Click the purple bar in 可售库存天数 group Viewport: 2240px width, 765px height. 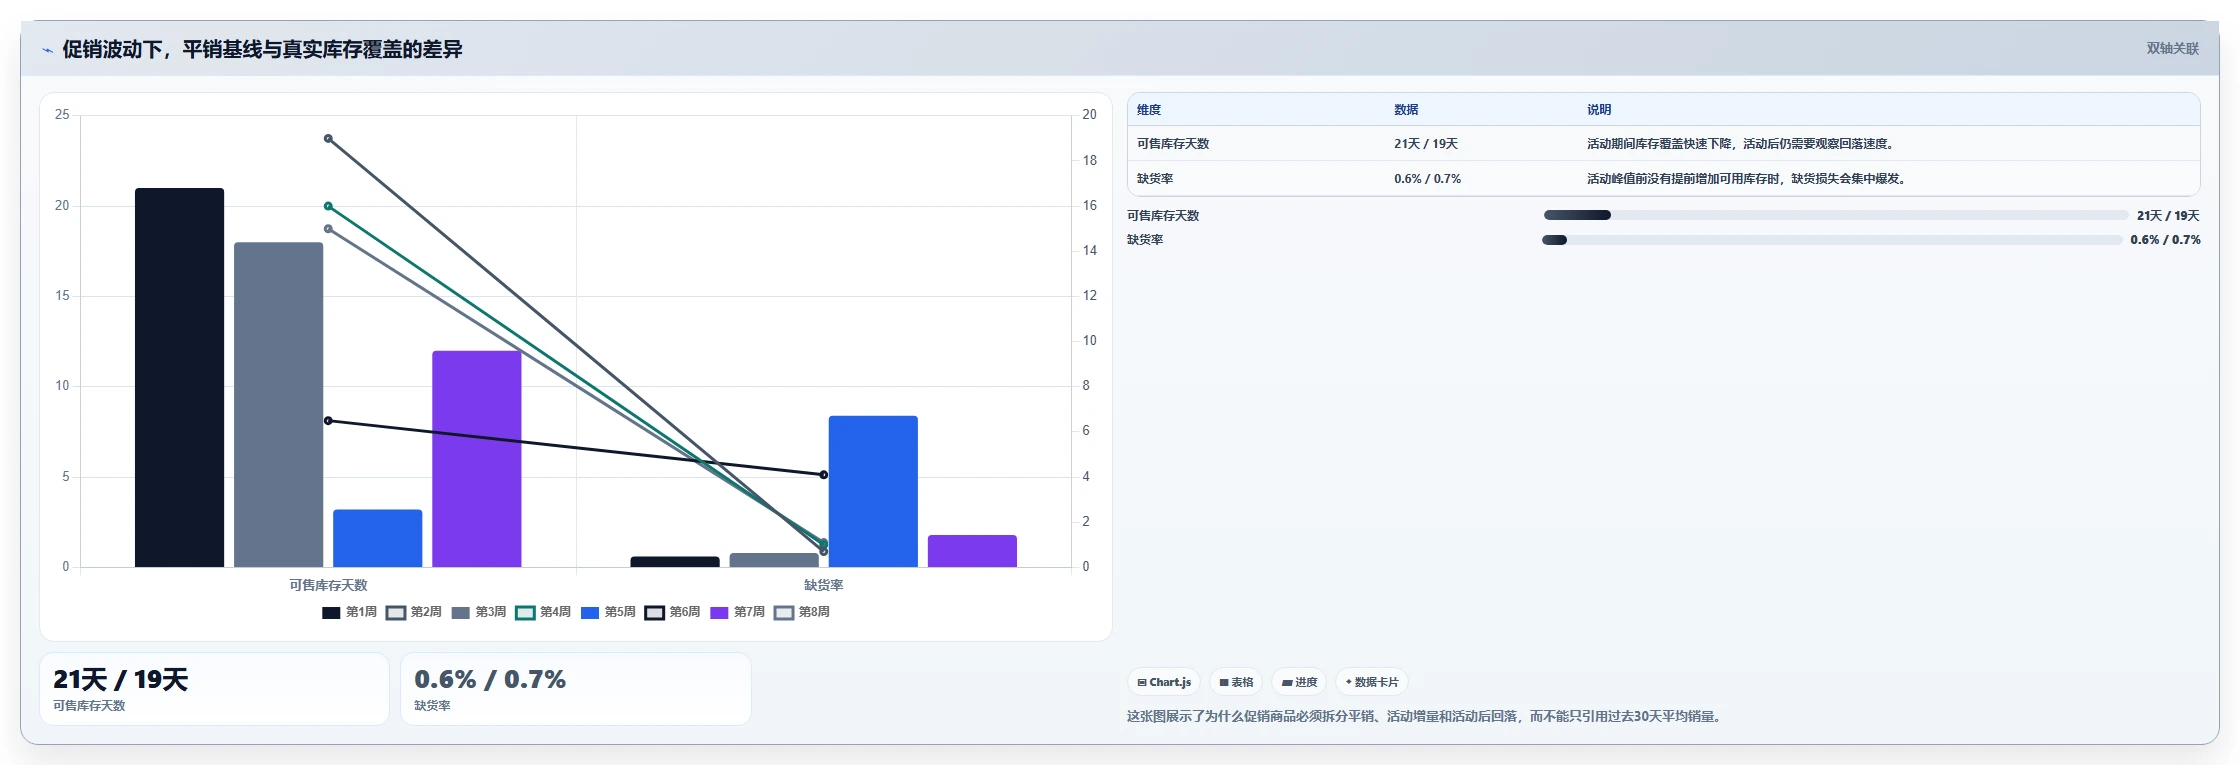[477, 459]
